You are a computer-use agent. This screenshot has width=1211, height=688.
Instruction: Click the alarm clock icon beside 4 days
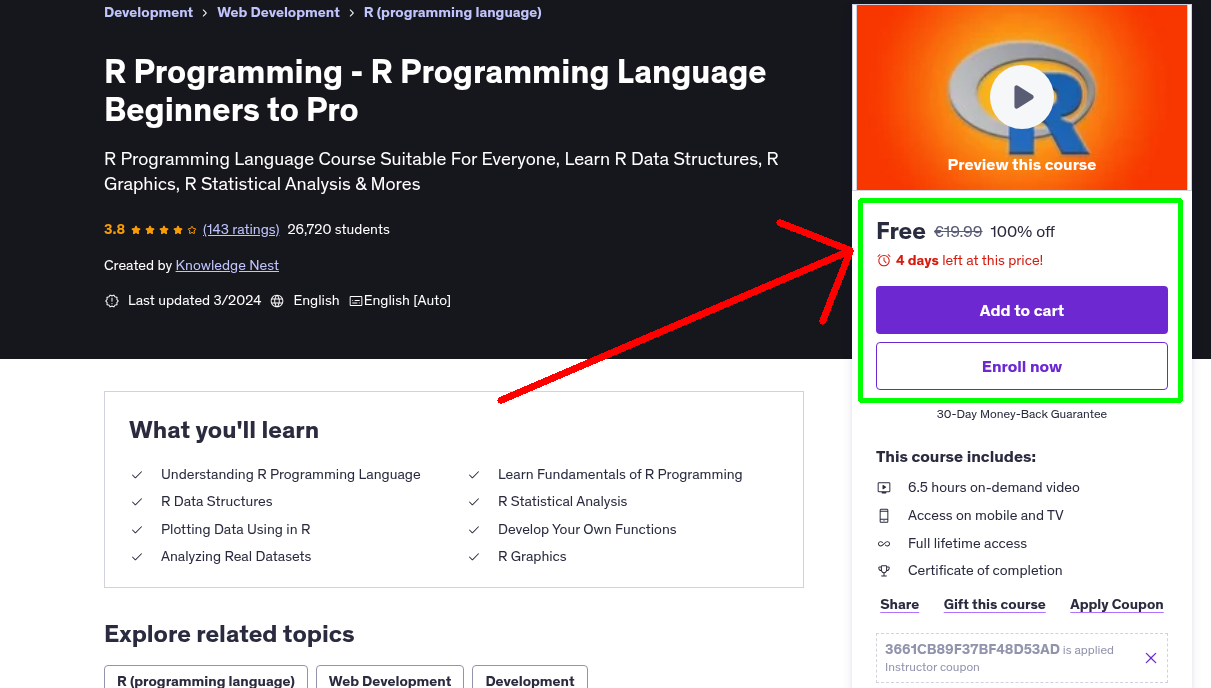coord(883,260)
